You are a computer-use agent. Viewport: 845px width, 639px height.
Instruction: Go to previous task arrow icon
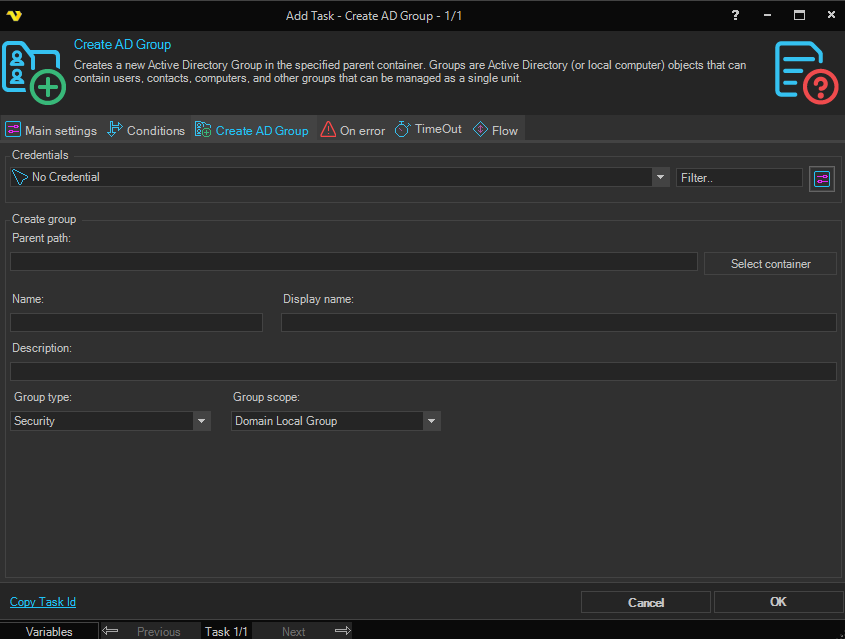[x=111, y=631]
